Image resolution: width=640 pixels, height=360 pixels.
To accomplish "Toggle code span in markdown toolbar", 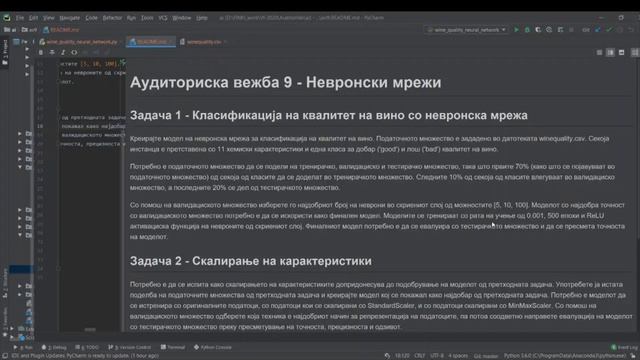I will click(x=74, y=52).
